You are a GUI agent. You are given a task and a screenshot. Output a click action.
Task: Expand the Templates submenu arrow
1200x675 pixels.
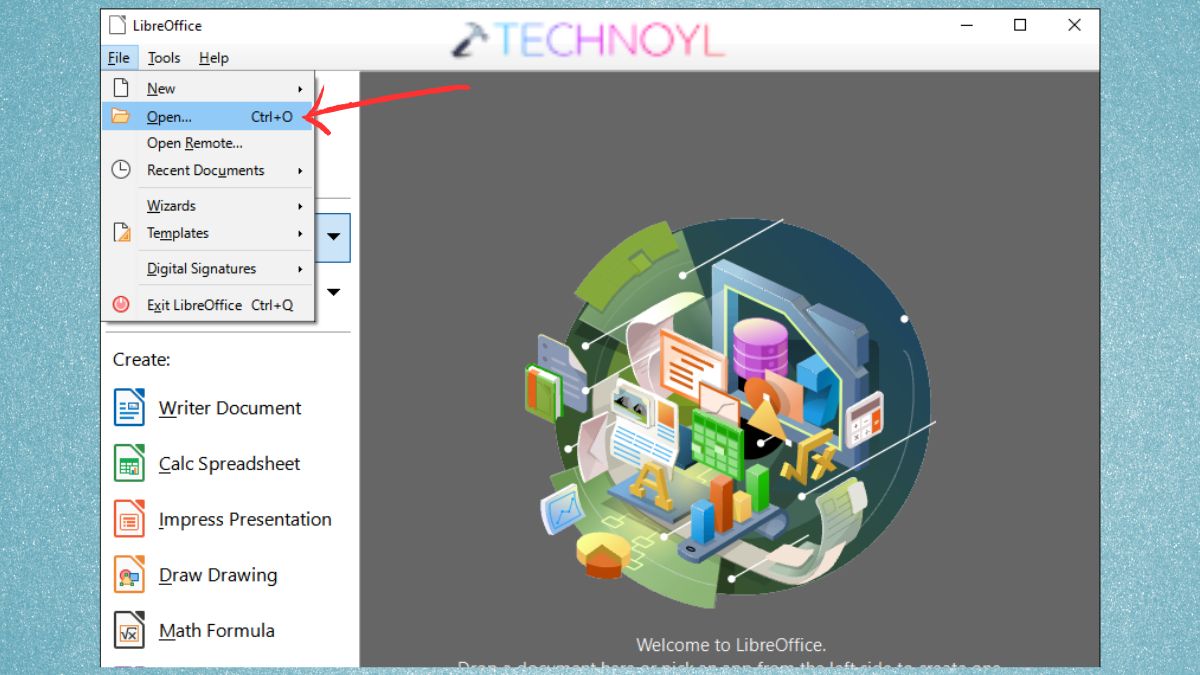click(x=300, y=234)
